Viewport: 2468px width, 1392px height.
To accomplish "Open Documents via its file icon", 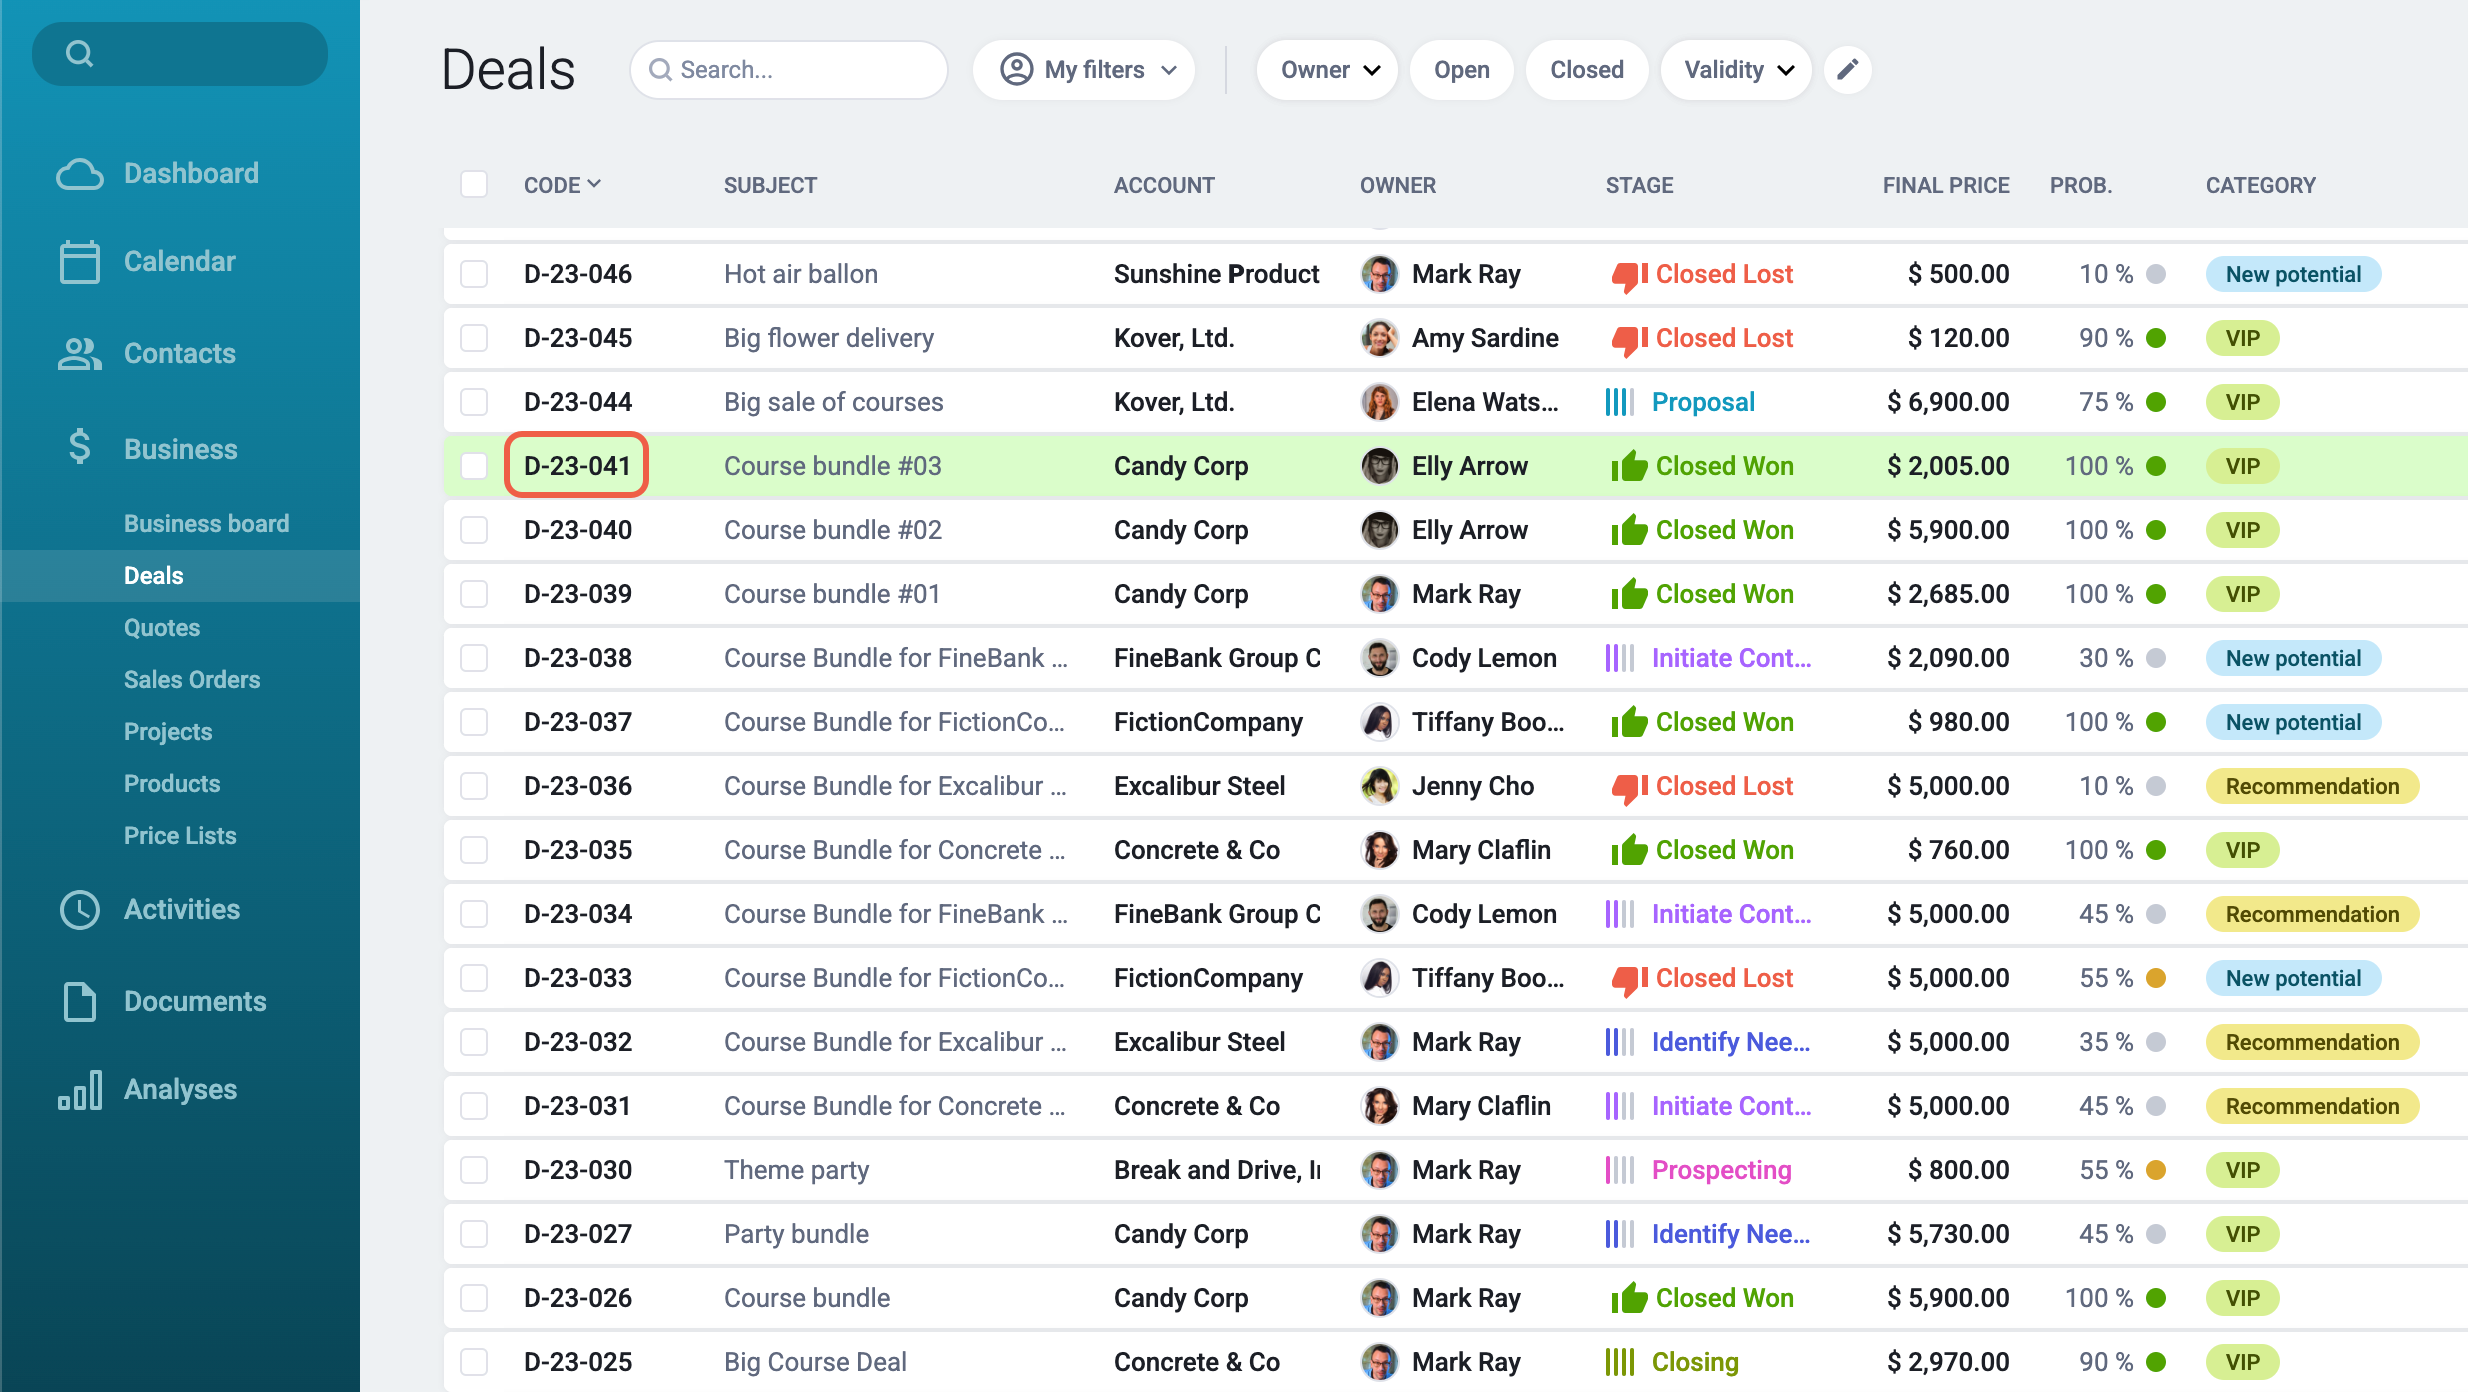I will click(79, 1002).
